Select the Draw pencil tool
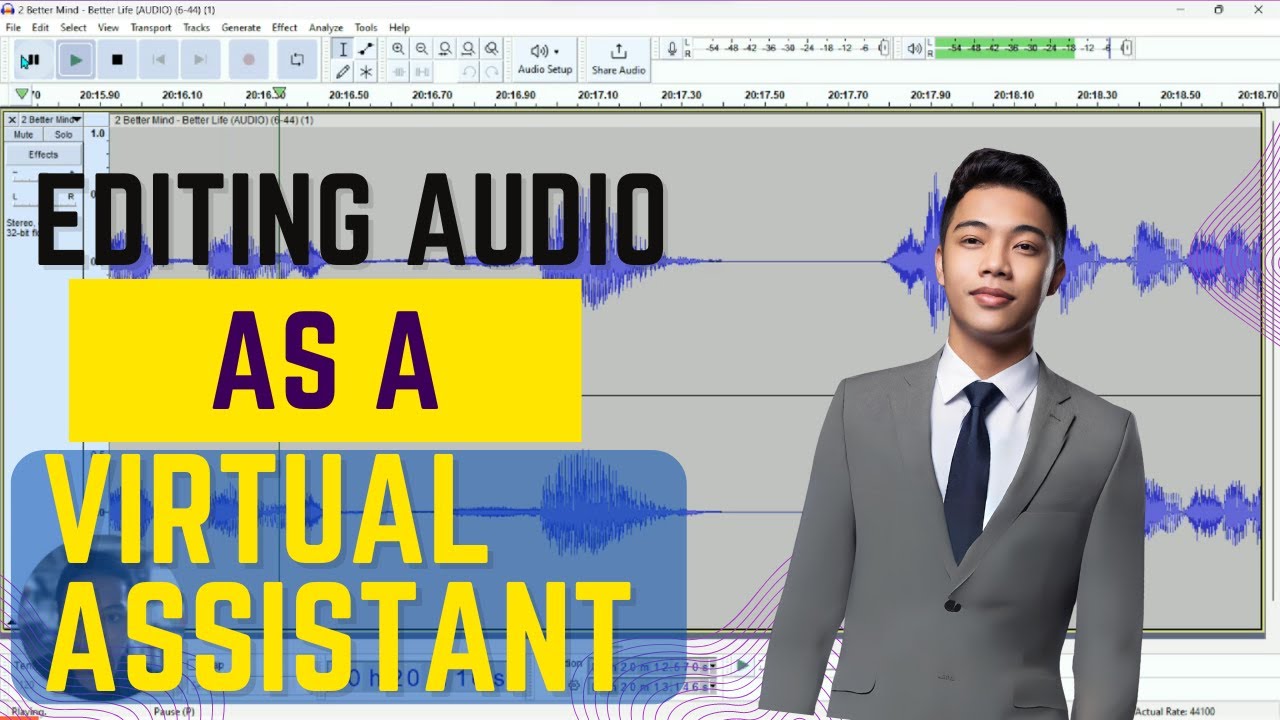This screenshot has height=720, width=1280. [x=343, y=71]
